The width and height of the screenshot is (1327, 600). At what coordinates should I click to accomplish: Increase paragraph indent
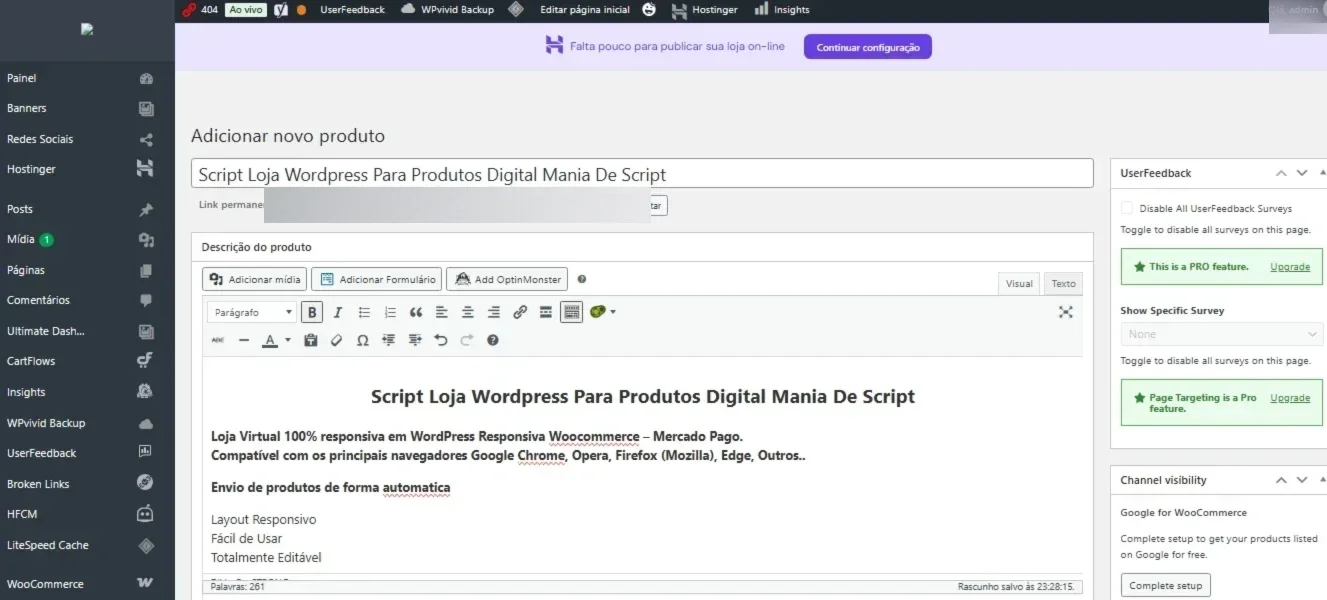(x=415, y=340)
